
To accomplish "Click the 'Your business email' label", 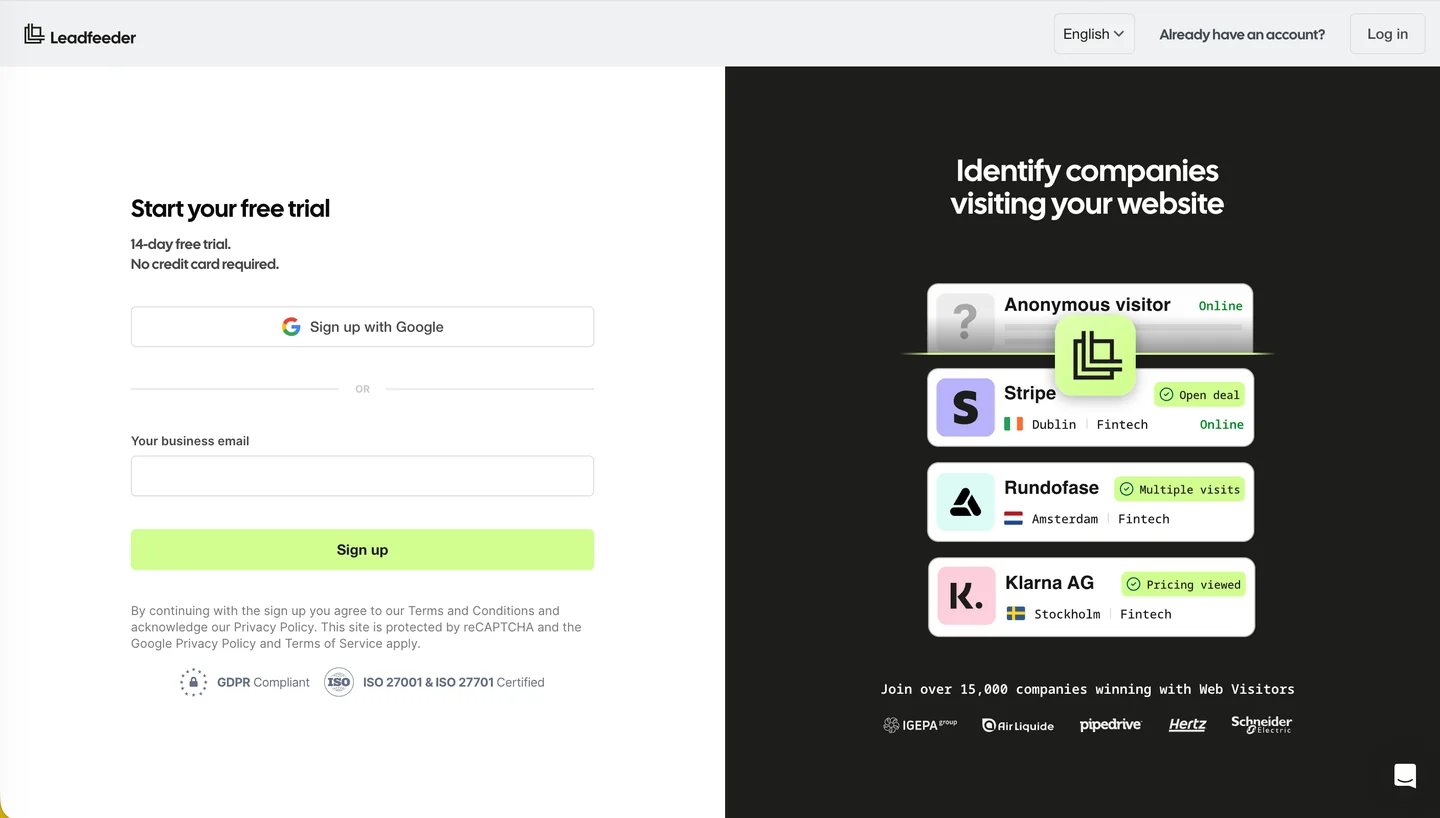I will 190,441.
